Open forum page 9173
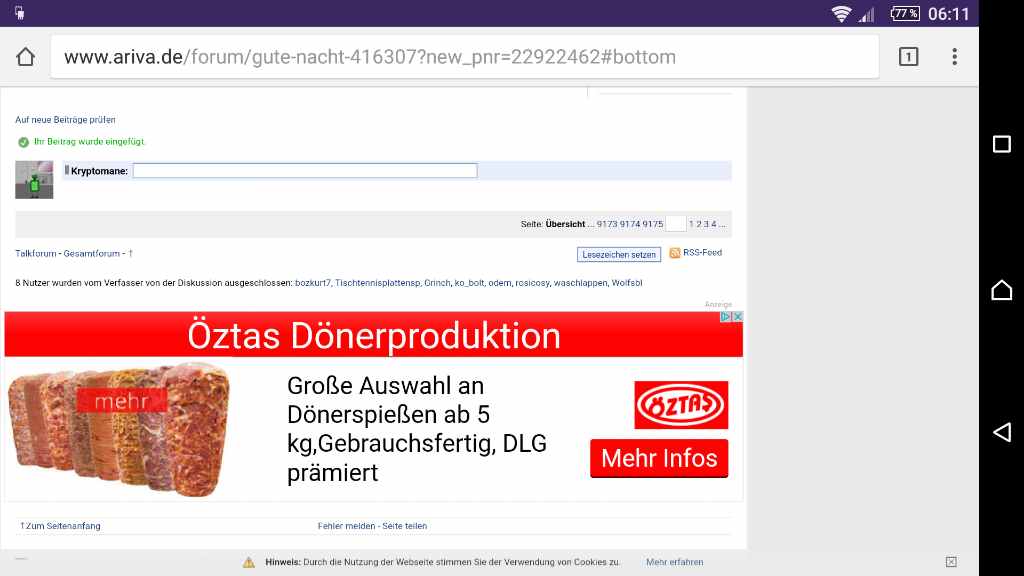The width and height of the screenshot is (1024, 576). [607, 224]
